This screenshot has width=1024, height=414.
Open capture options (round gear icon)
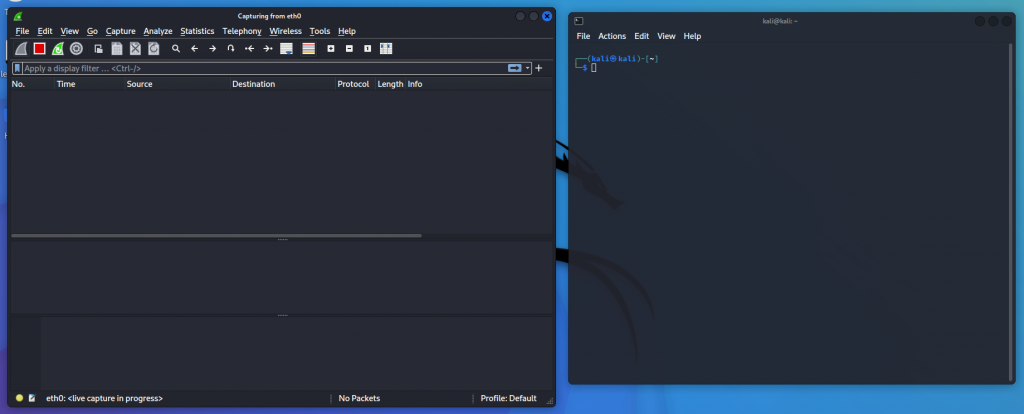pos(76,48)
